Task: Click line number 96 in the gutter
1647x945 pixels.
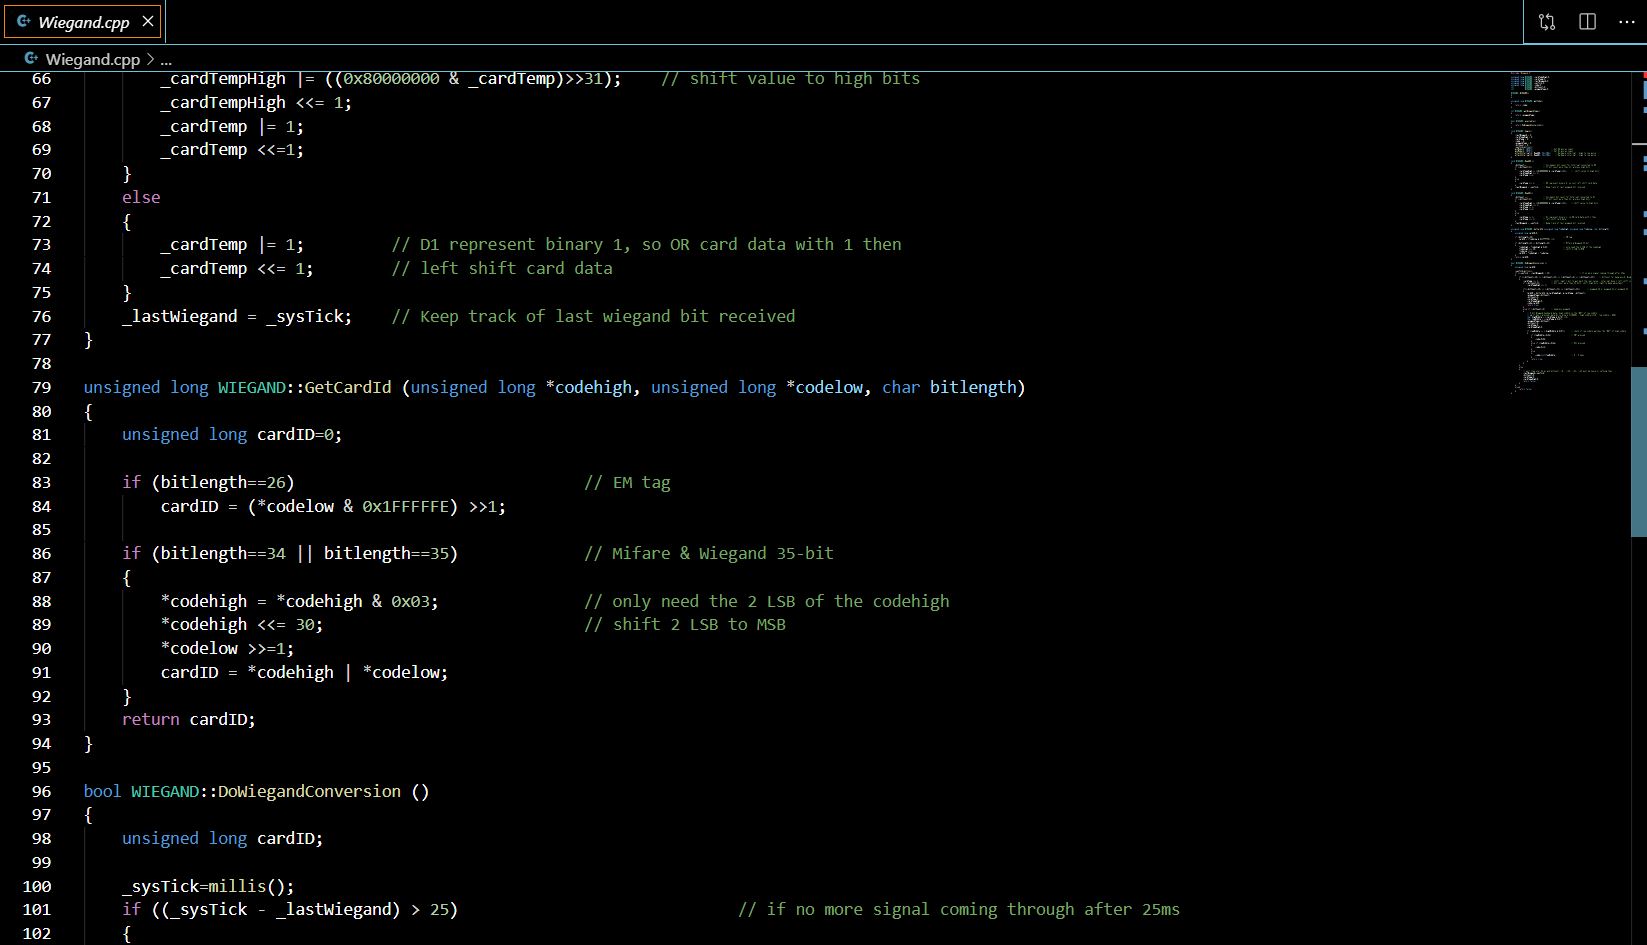Action: tap(41, 791)
